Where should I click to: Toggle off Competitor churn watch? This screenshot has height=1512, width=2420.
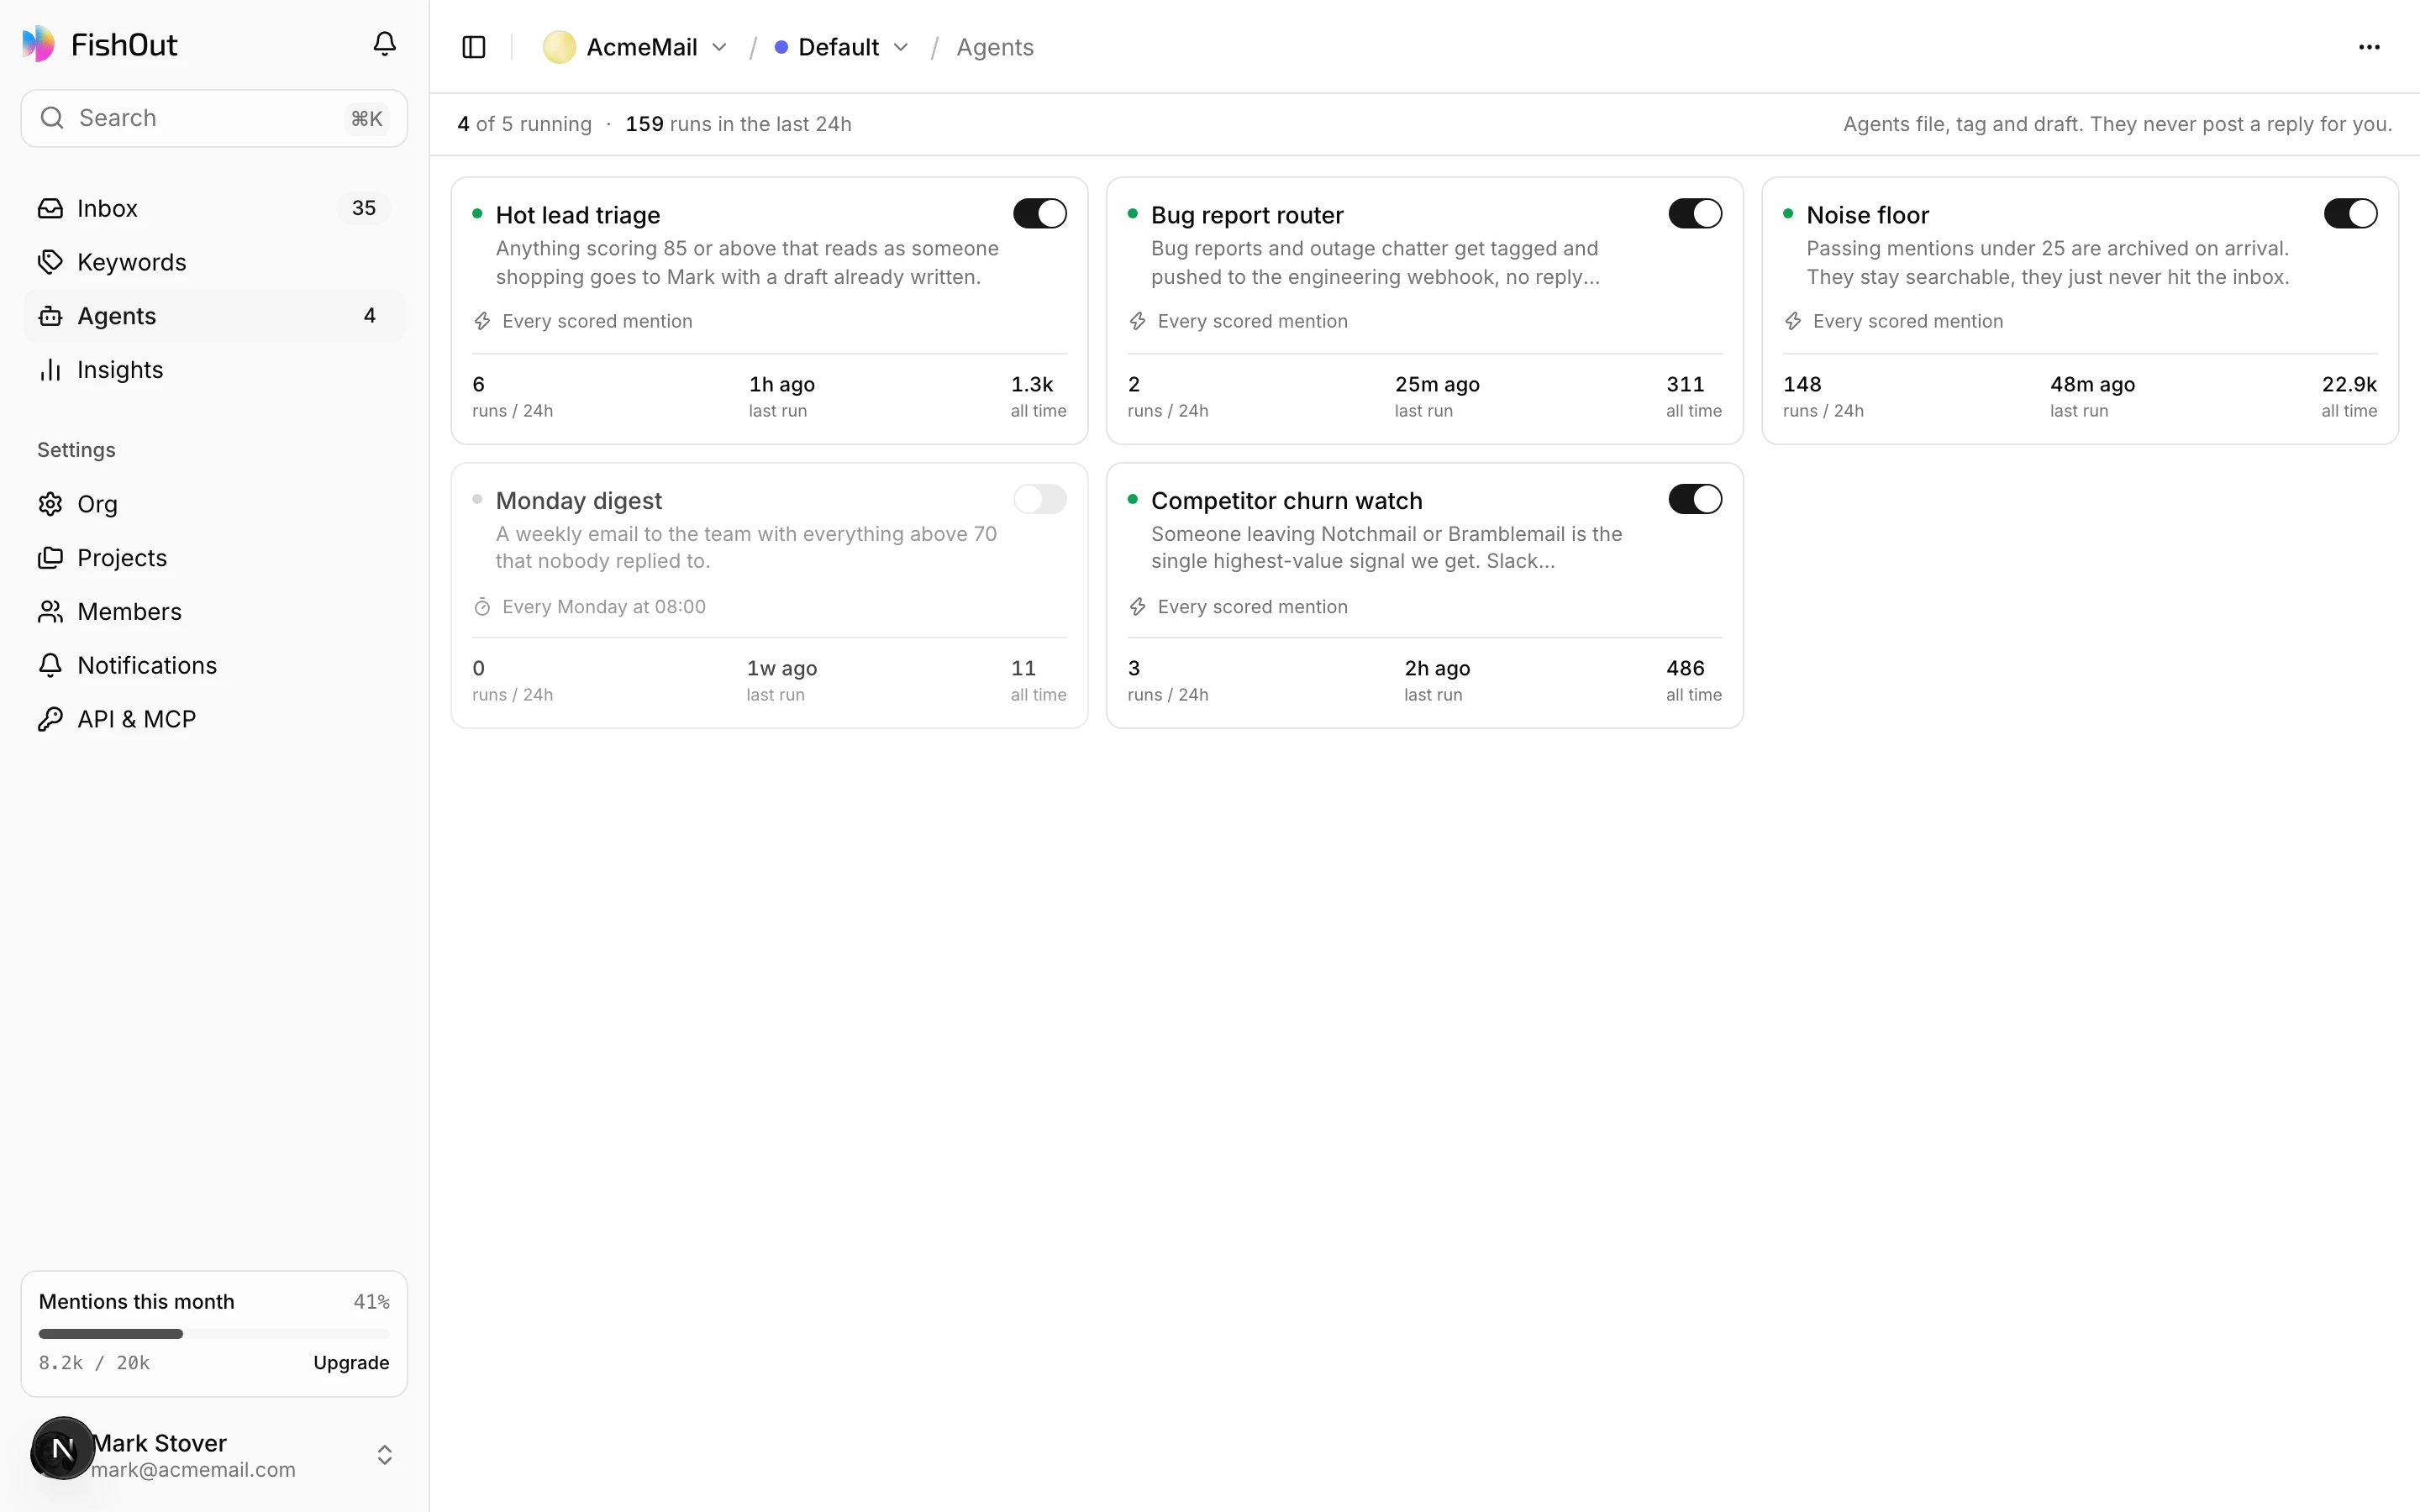coord(1695,499)
